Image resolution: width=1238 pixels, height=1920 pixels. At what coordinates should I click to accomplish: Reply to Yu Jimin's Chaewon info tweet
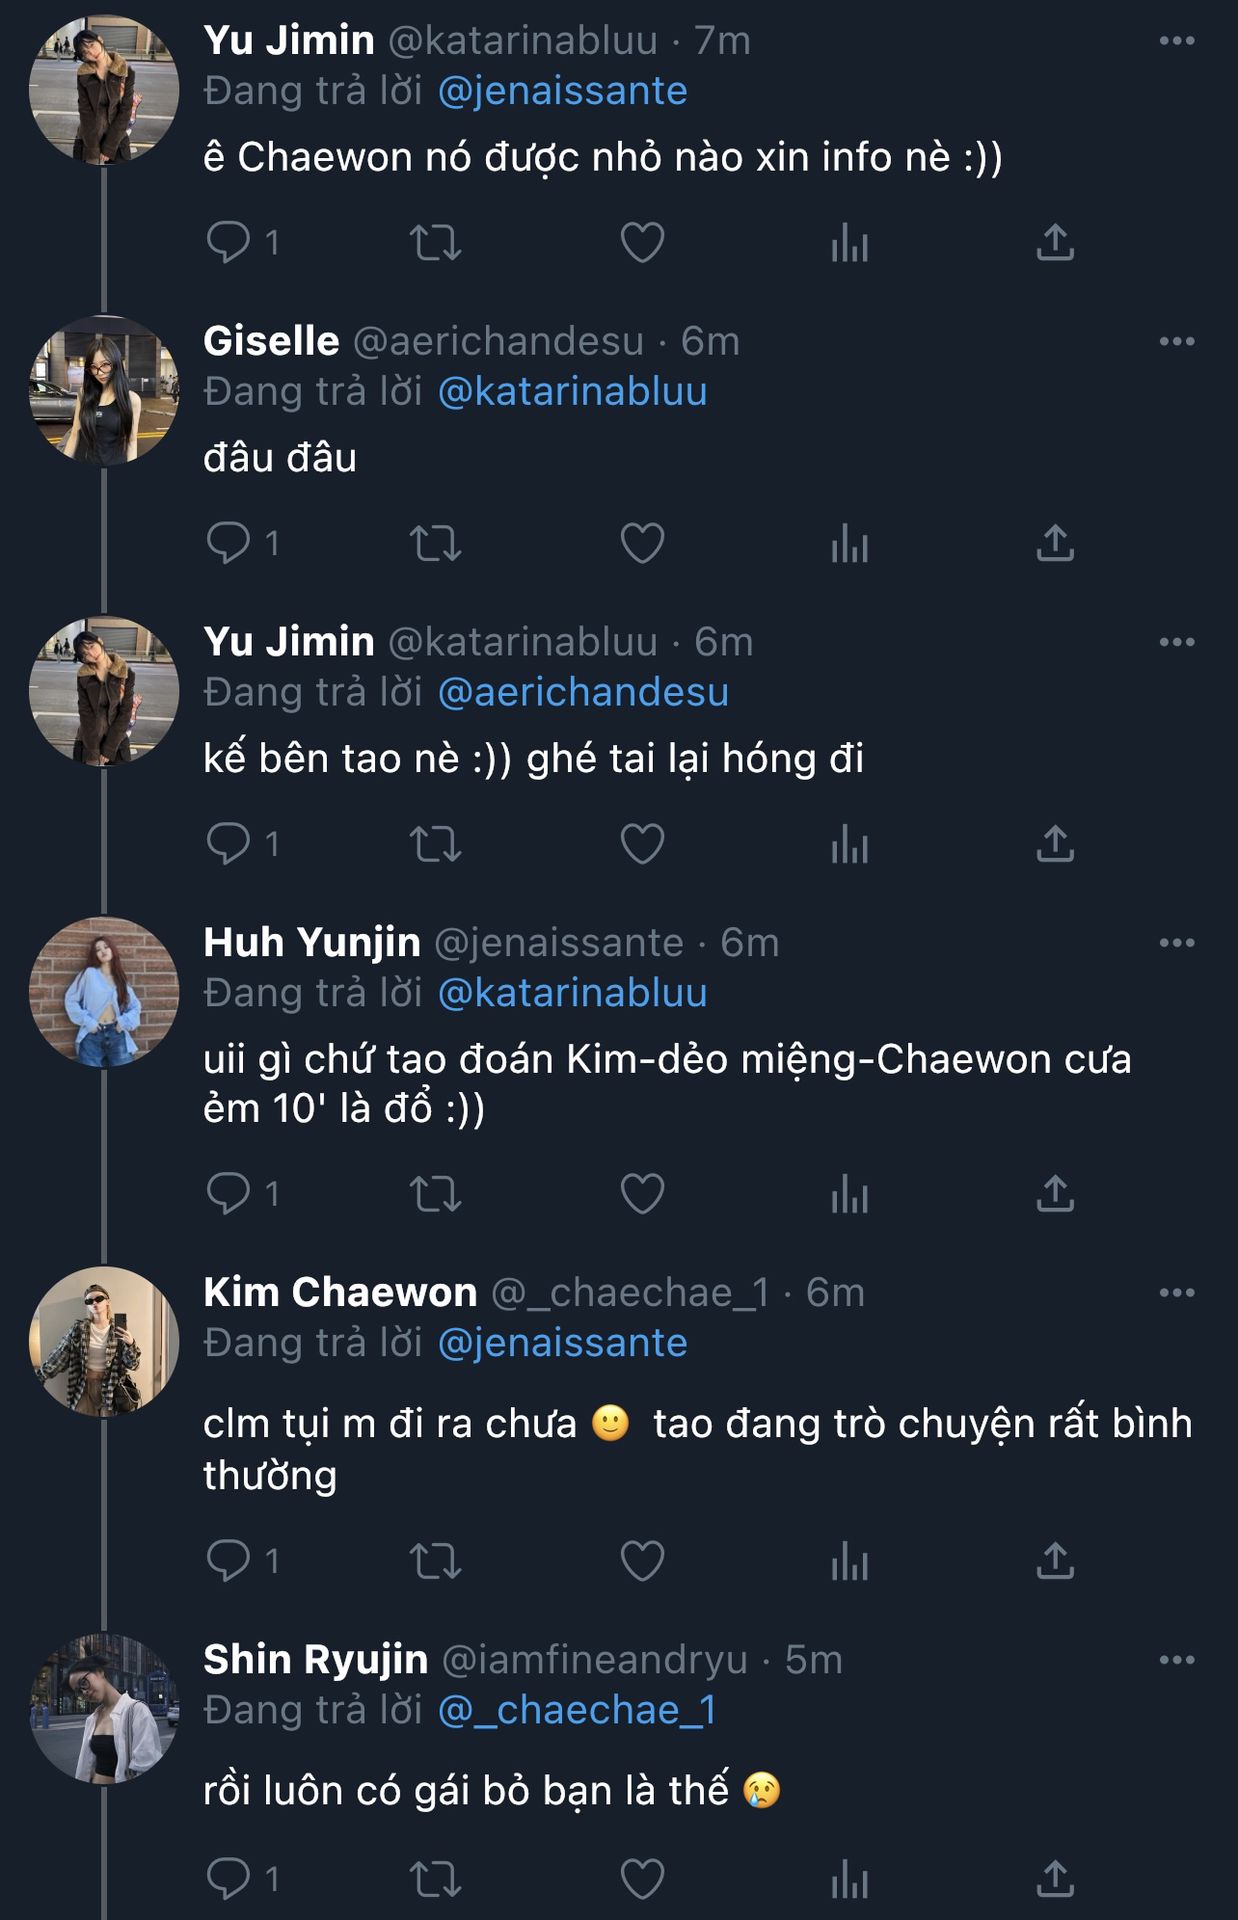coord(228,242)
